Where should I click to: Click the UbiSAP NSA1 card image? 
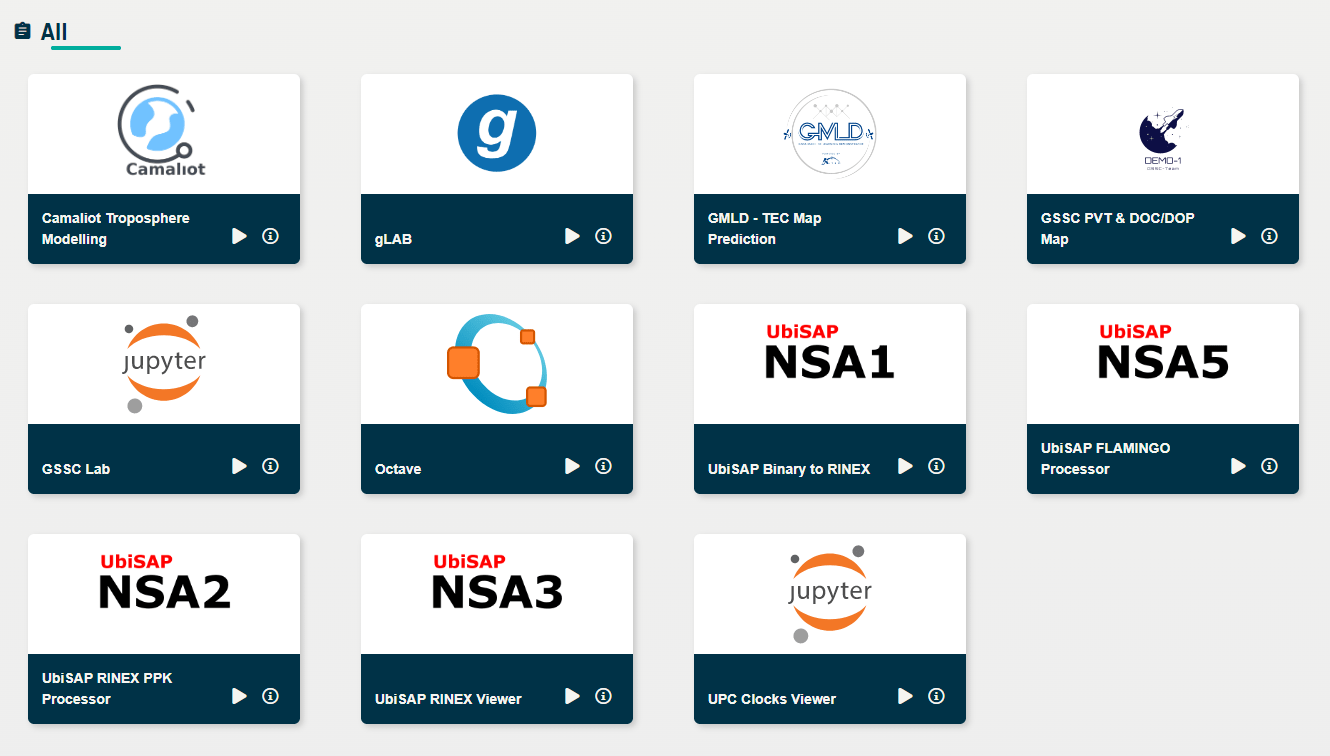829,363
